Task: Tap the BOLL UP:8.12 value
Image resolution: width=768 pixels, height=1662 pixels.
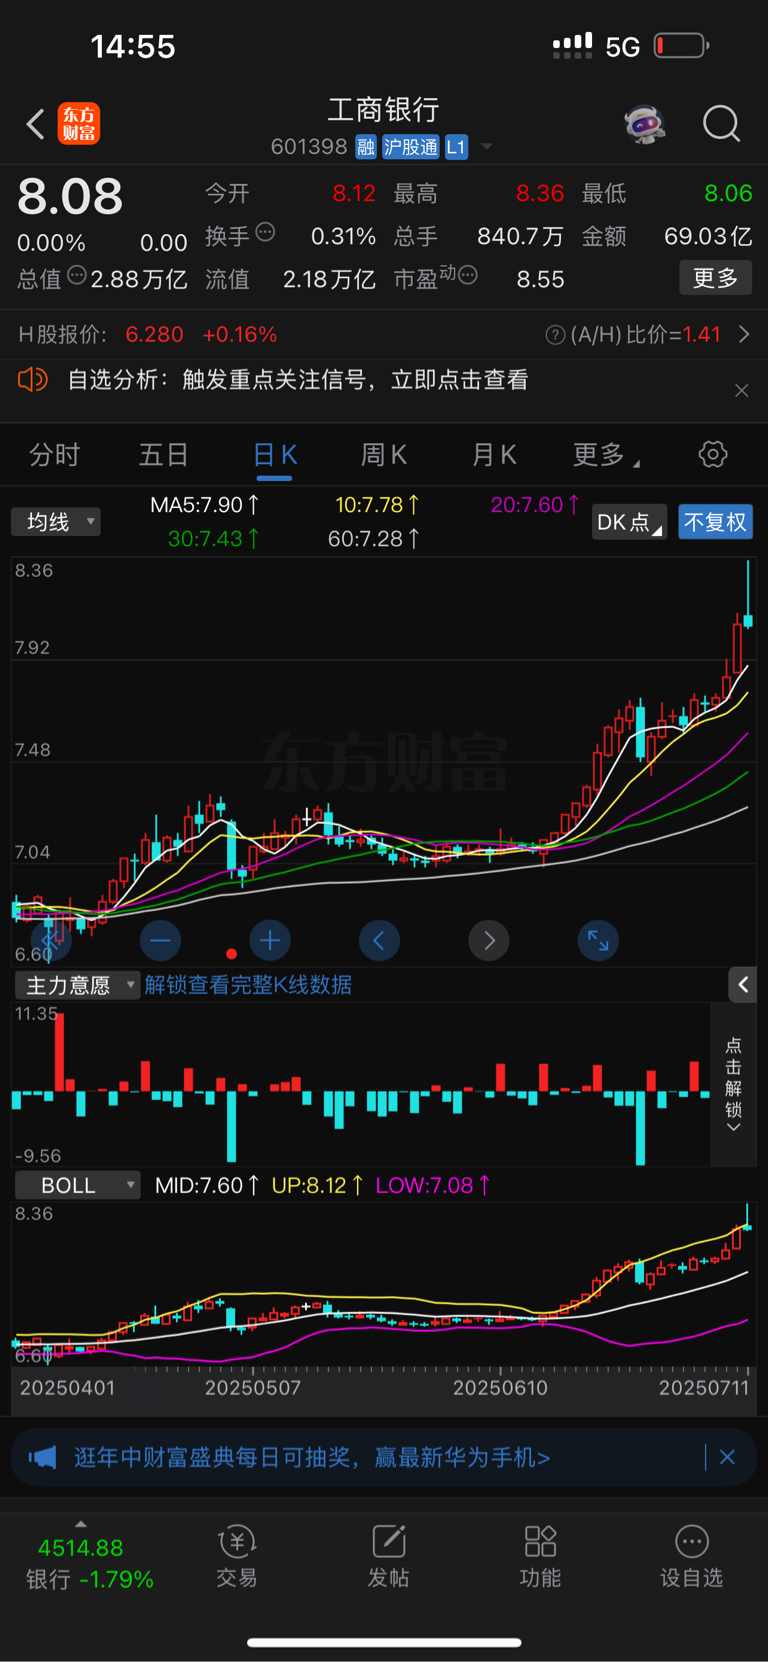Action: click(x=318, y=1185)
